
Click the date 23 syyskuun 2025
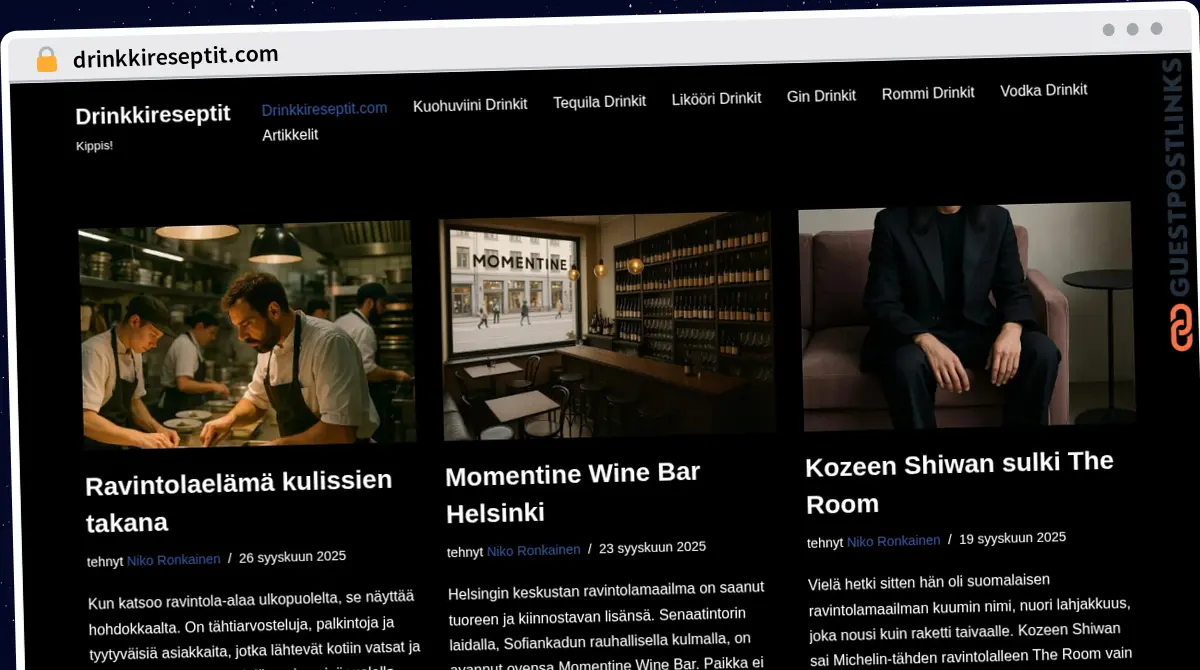(652, 548)
